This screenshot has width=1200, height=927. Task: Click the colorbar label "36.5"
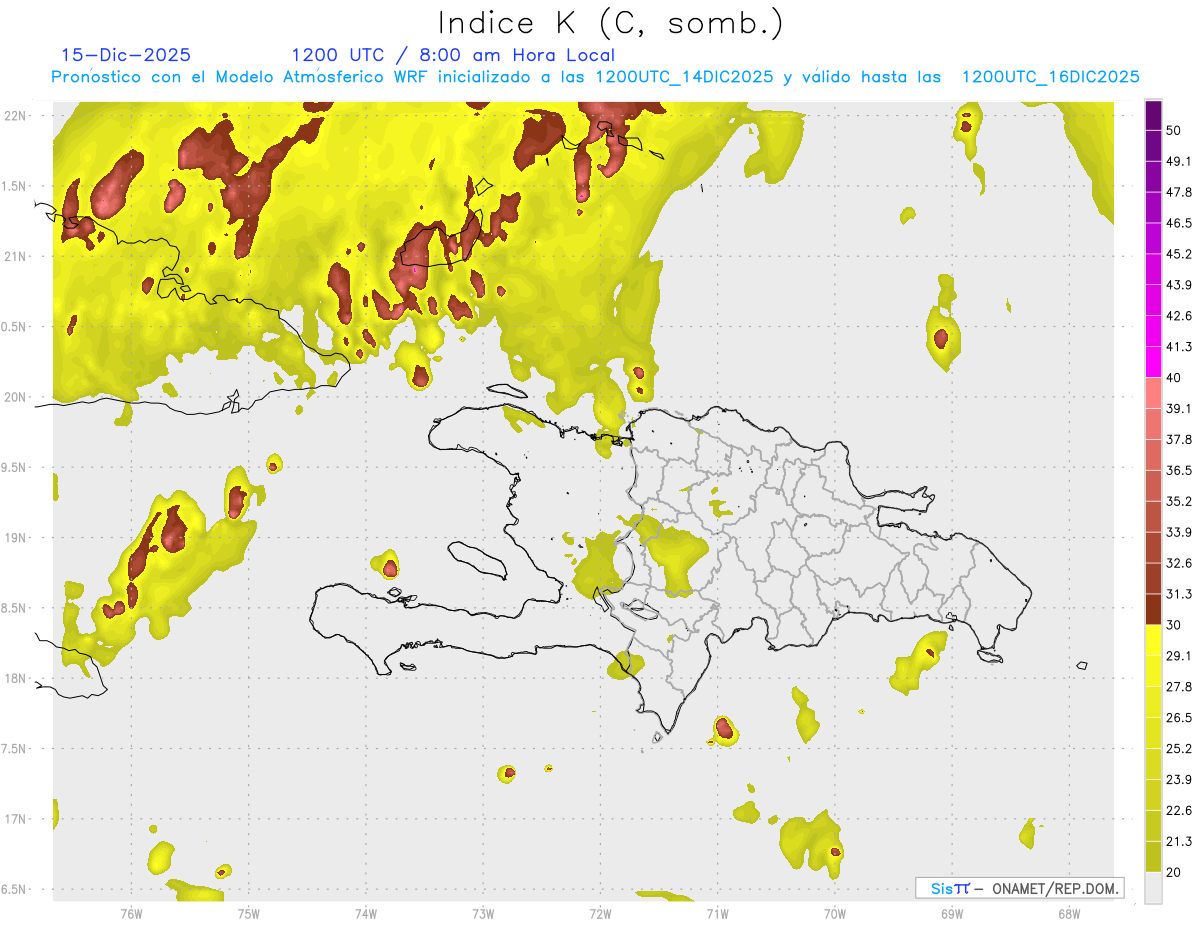point(1179,470)
